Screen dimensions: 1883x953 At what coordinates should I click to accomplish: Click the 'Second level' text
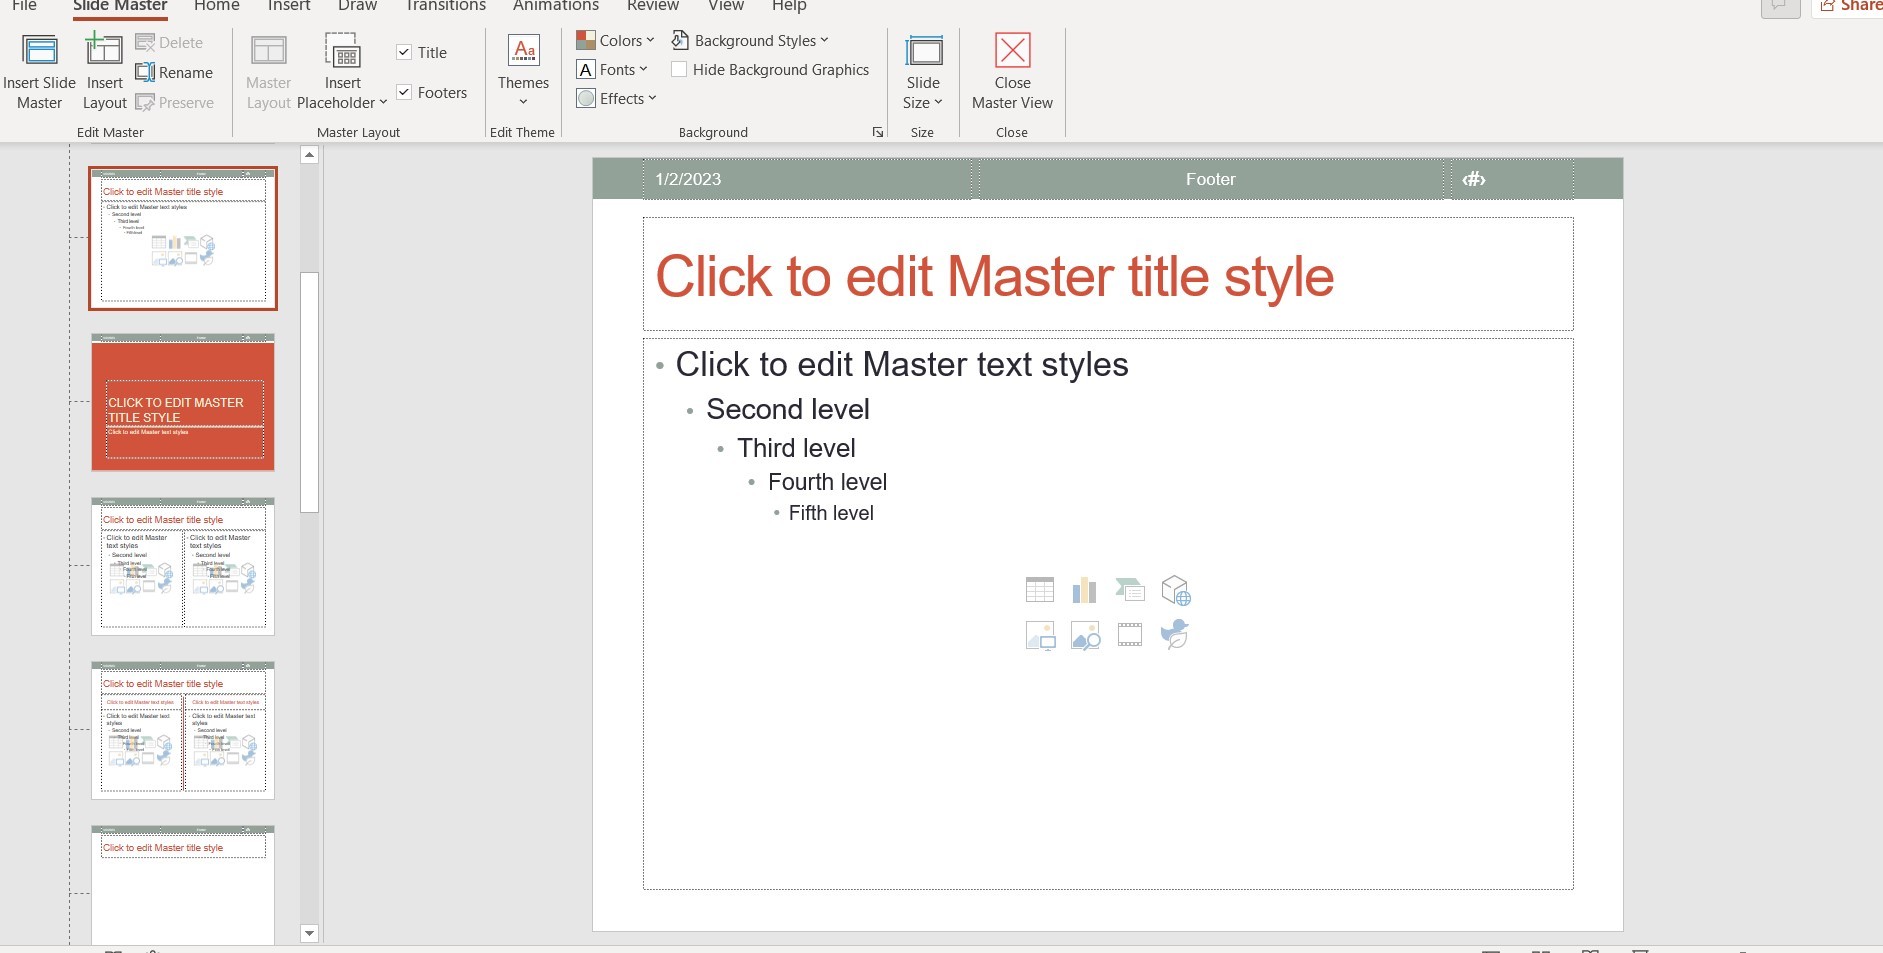788,409
